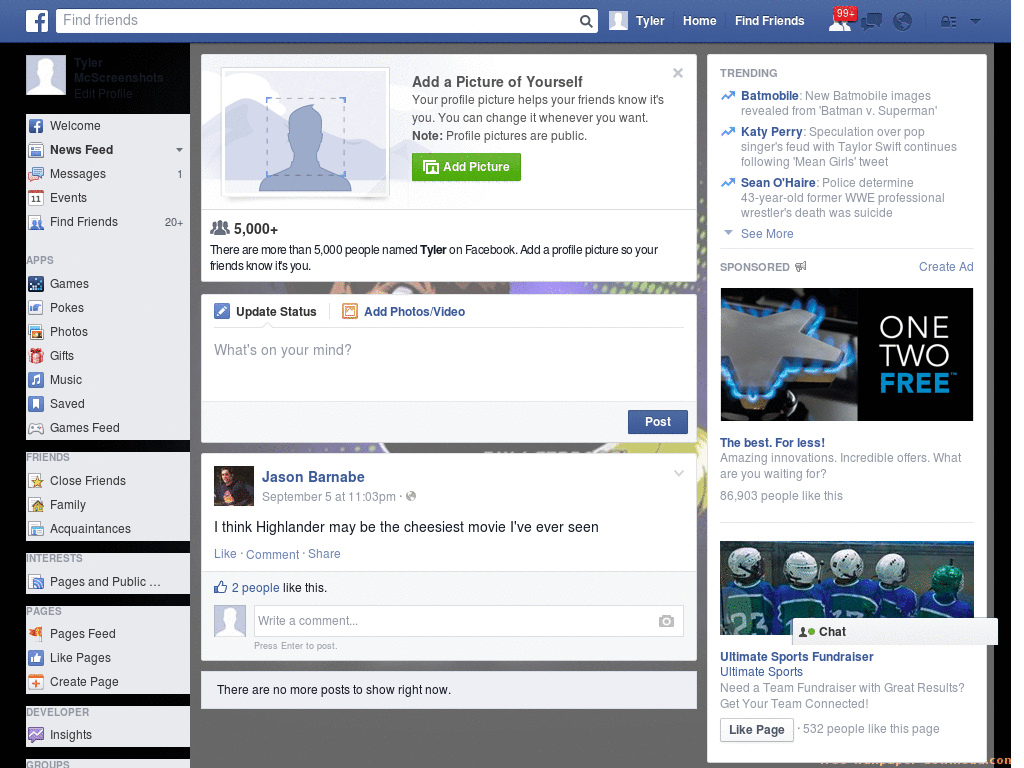This screenshot has height=768, width=1024.
Task: Select the Add Photos/Video tab
Action: pyautogui.click(x=404, y=312)
